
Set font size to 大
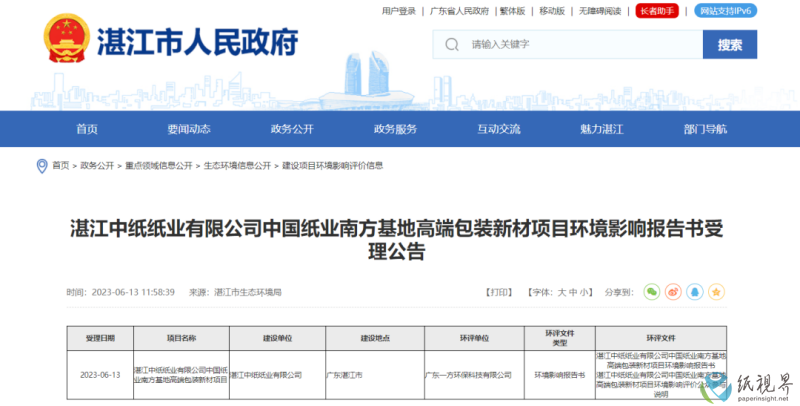point(562,292)
